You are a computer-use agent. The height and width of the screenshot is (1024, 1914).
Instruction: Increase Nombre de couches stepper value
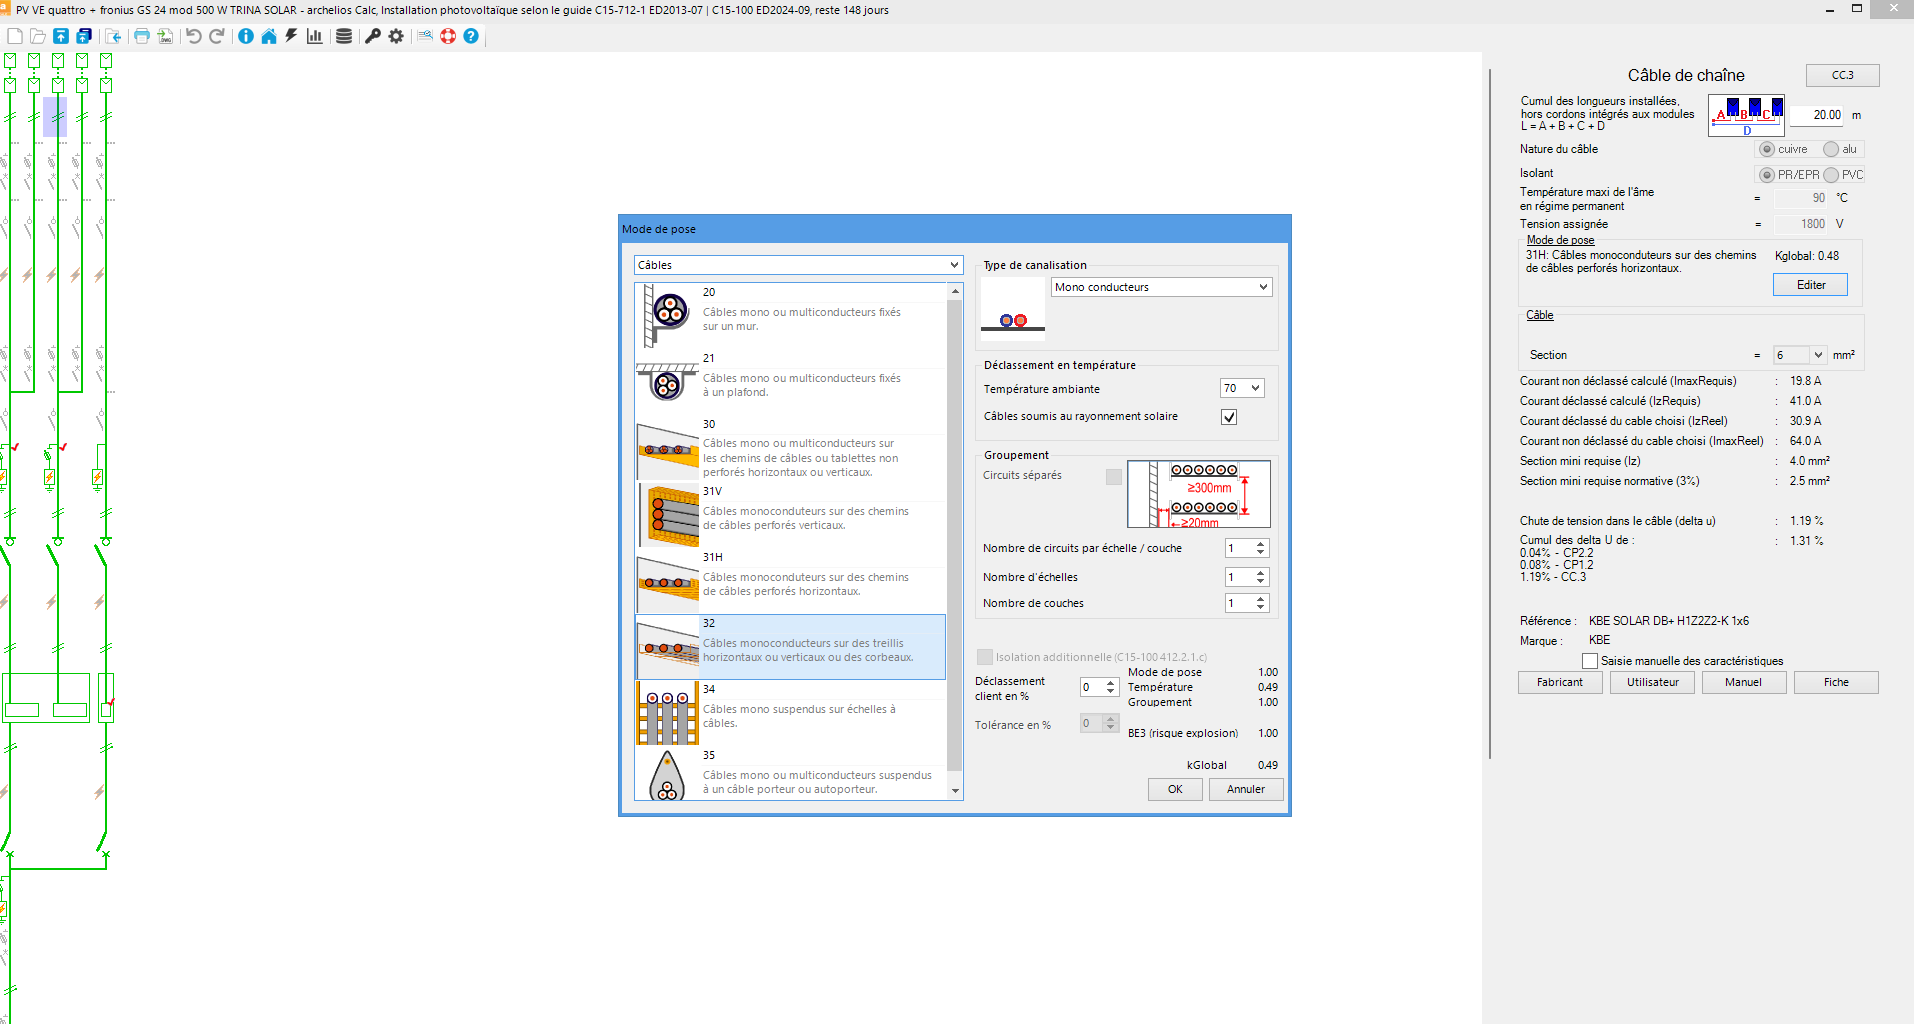coord(1261,599)
